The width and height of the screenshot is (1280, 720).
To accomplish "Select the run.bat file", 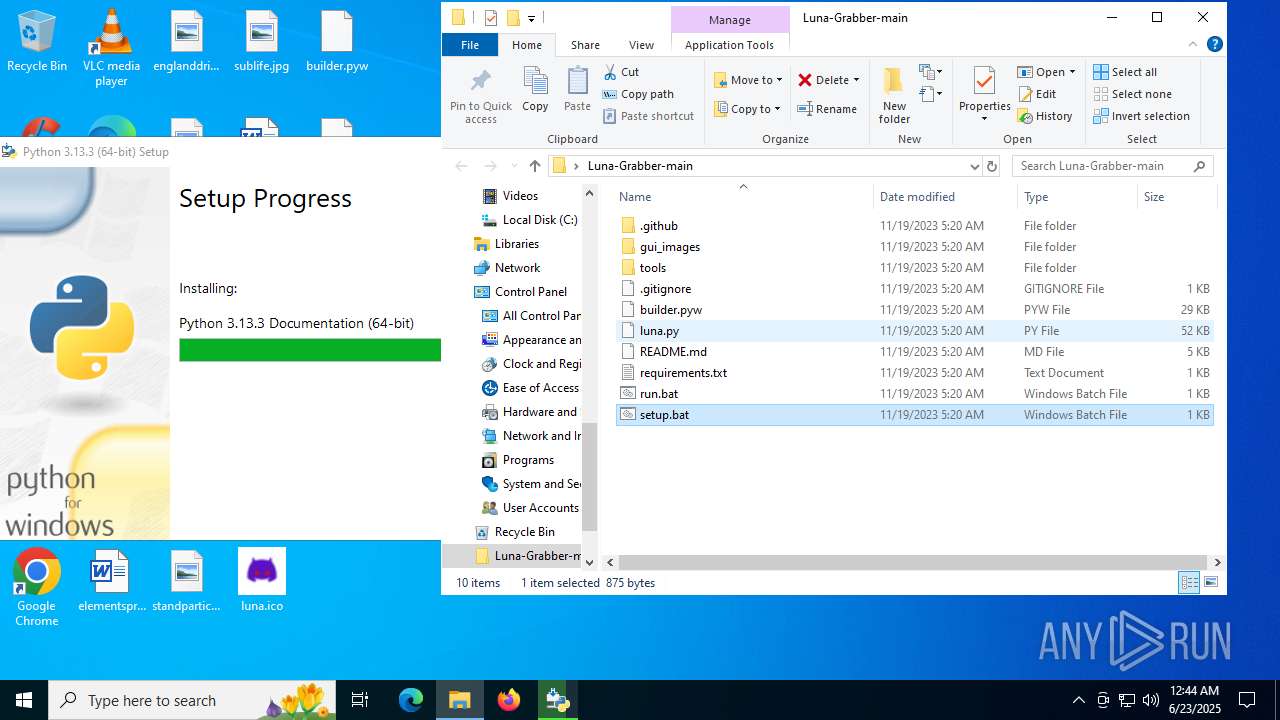I will [x=658, y=394].
